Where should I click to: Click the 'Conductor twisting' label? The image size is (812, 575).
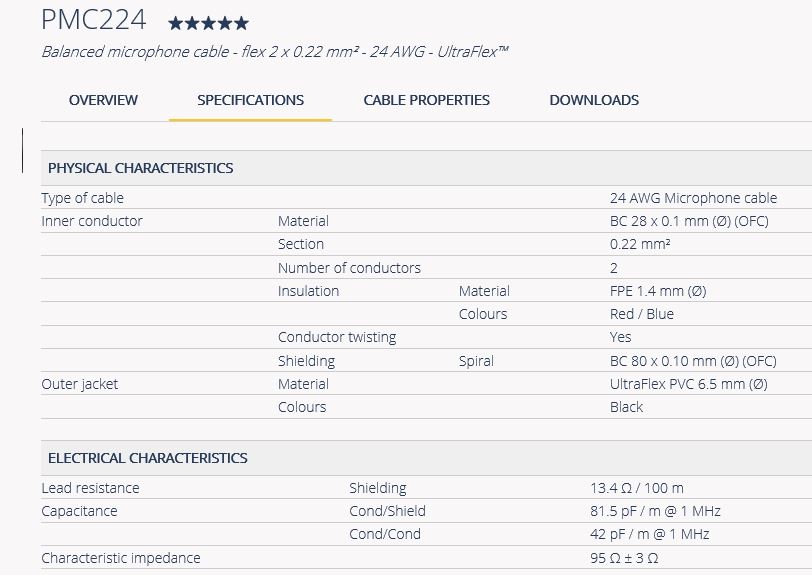point(337,337)
